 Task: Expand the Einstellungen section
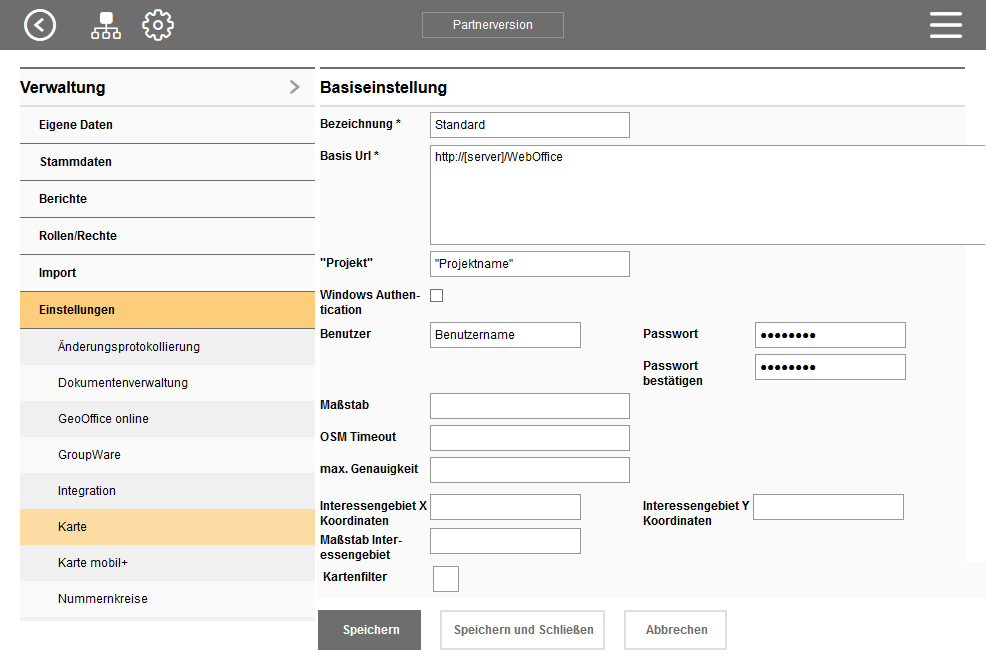(x=167, y=310)
